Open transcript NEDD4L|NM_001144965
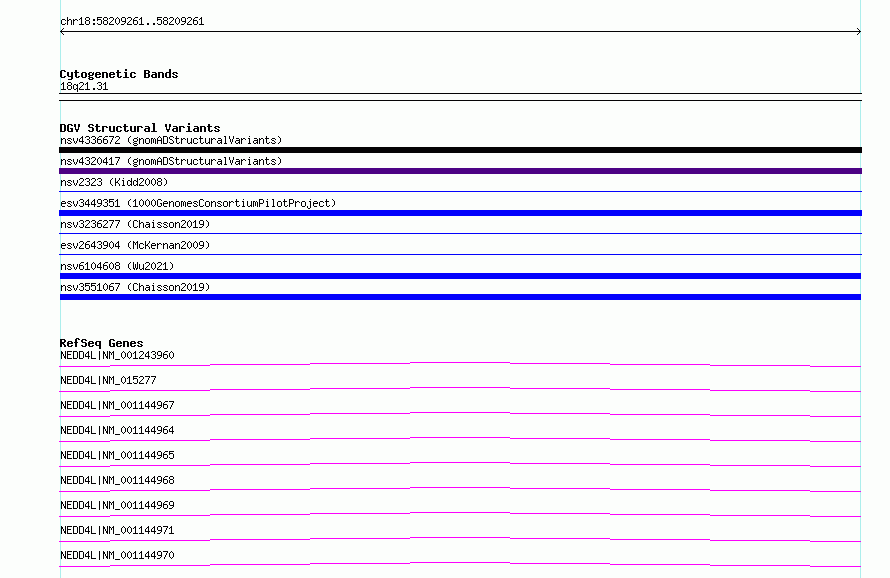 [117, 455]
